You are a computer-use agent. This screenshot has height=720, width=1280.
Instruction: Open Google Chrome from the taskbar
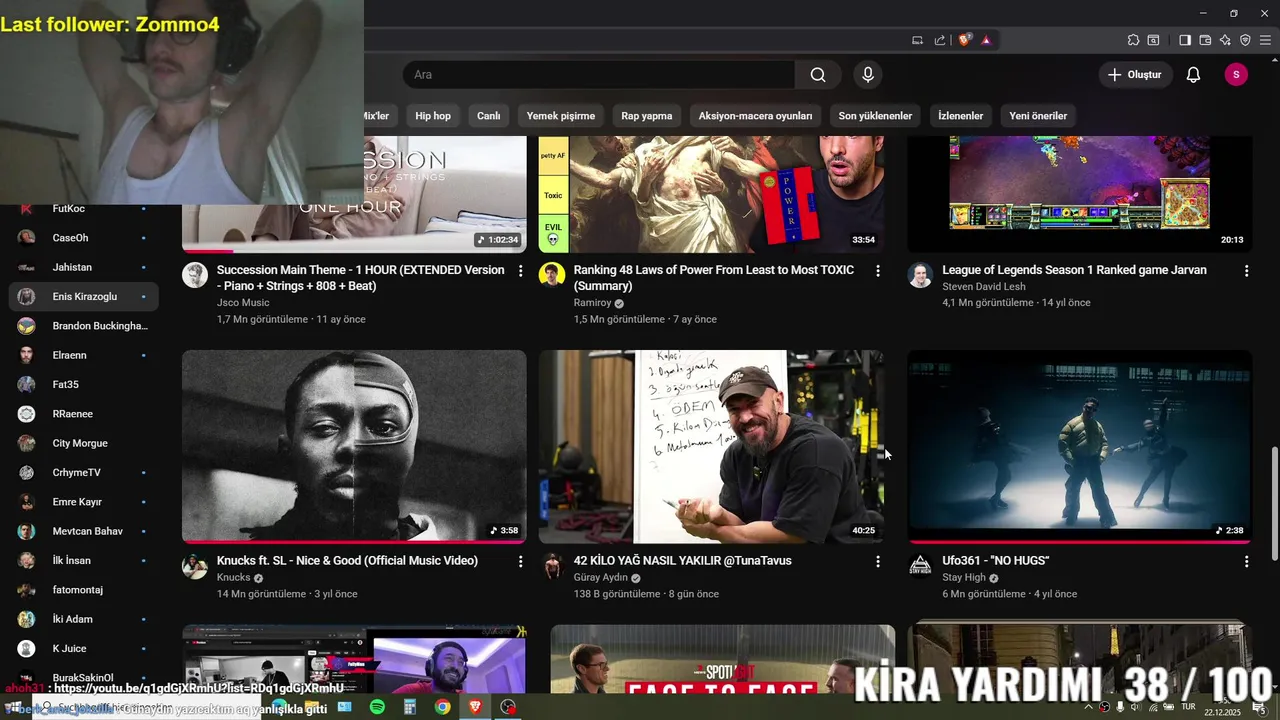click(442, 707)
